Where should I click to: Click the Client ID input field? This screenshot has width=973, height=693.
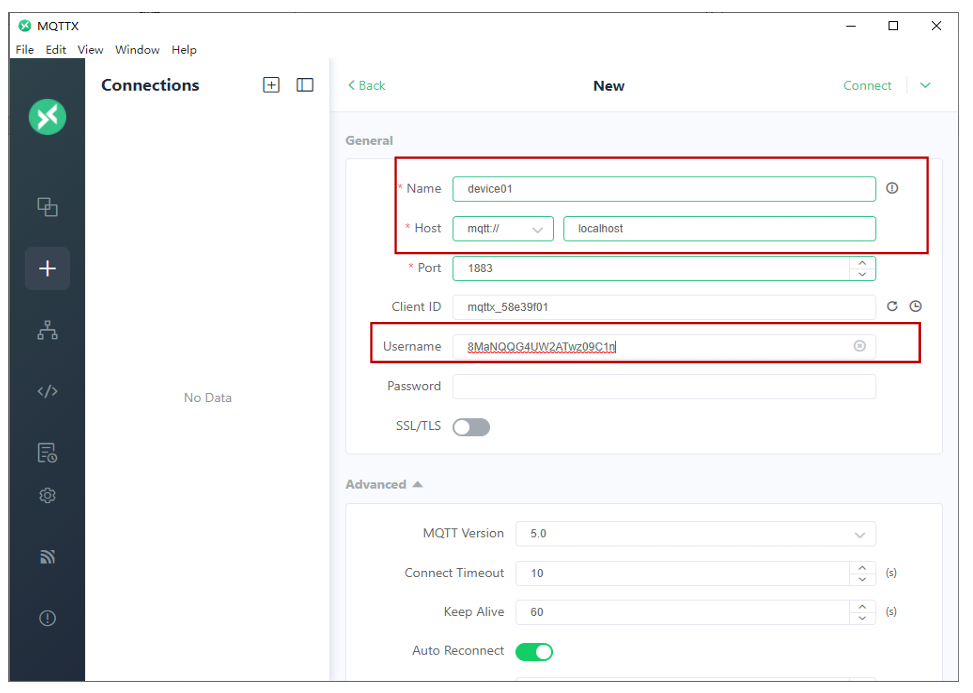[x=664, y=307]
